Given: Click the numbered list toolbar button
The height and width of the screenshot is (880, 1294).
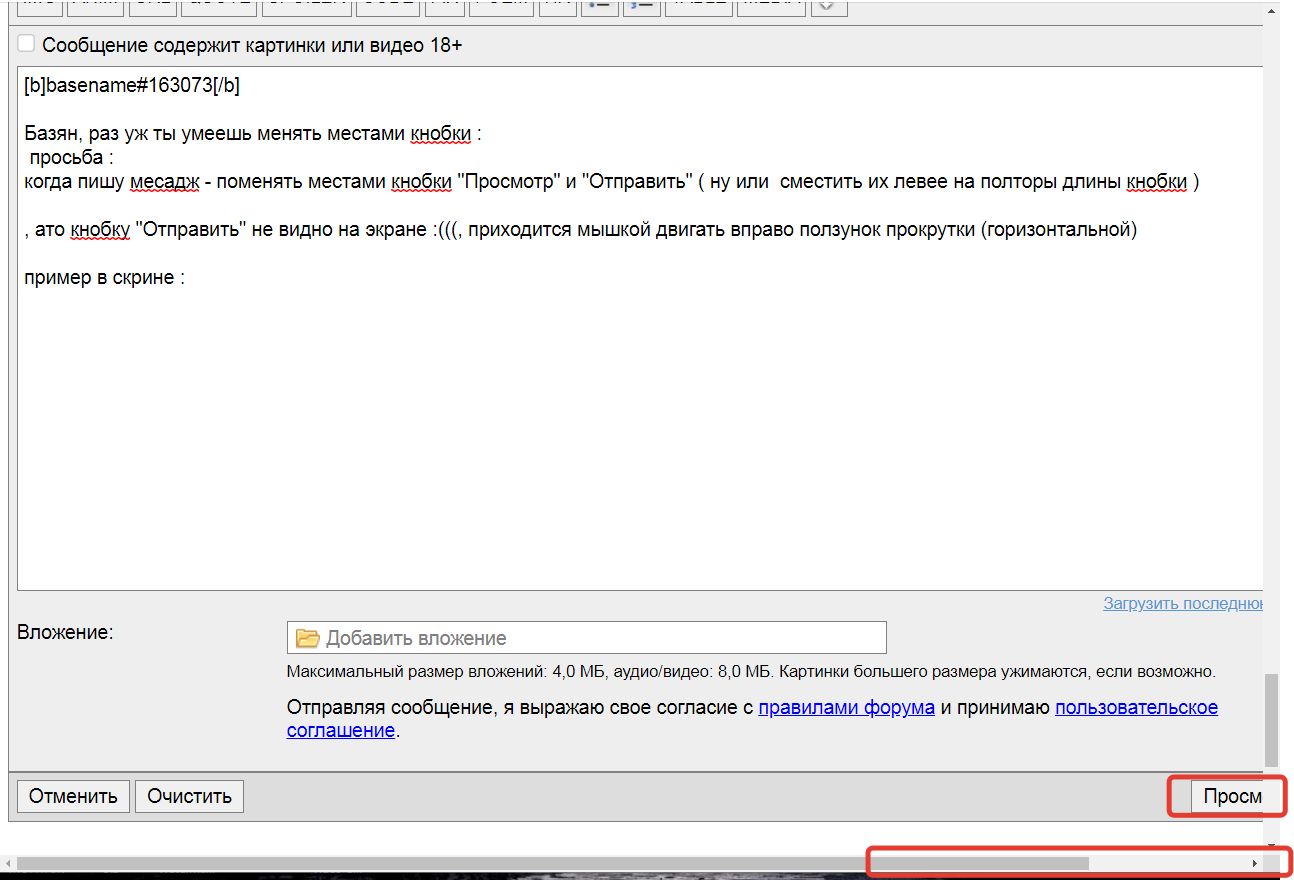Looking at the screenshot, I should pos(642,5).
